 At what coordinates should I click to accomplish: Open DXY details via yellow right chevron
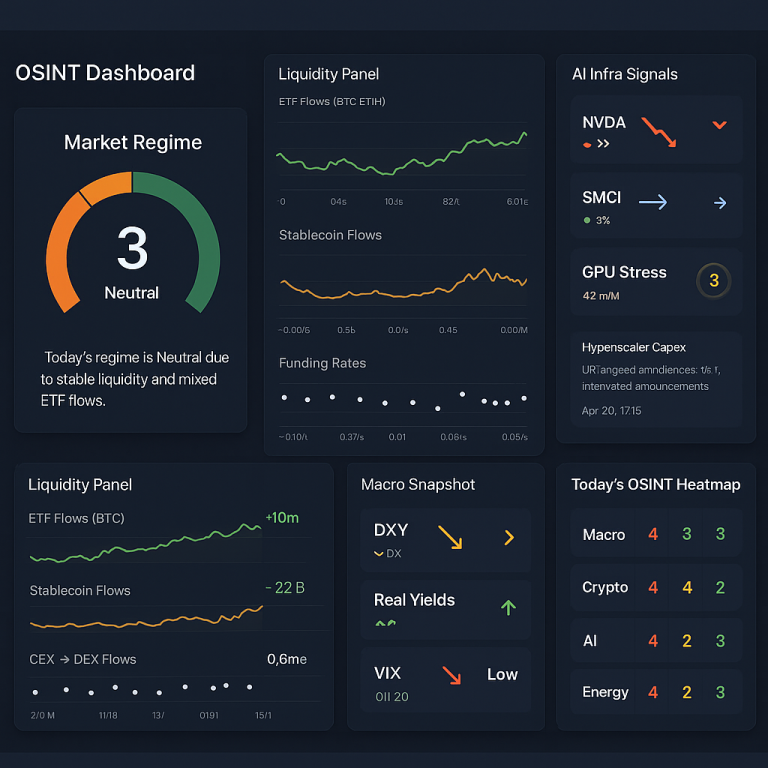click(508, 538)
